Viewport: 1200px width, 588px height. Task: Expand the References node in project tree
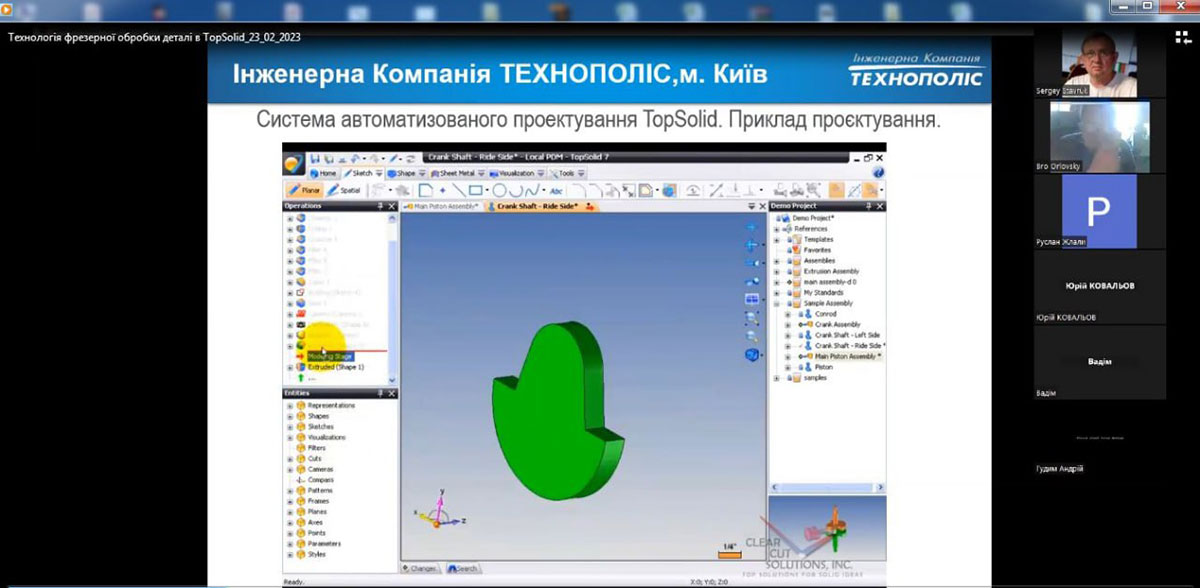(x=777, y=229)
